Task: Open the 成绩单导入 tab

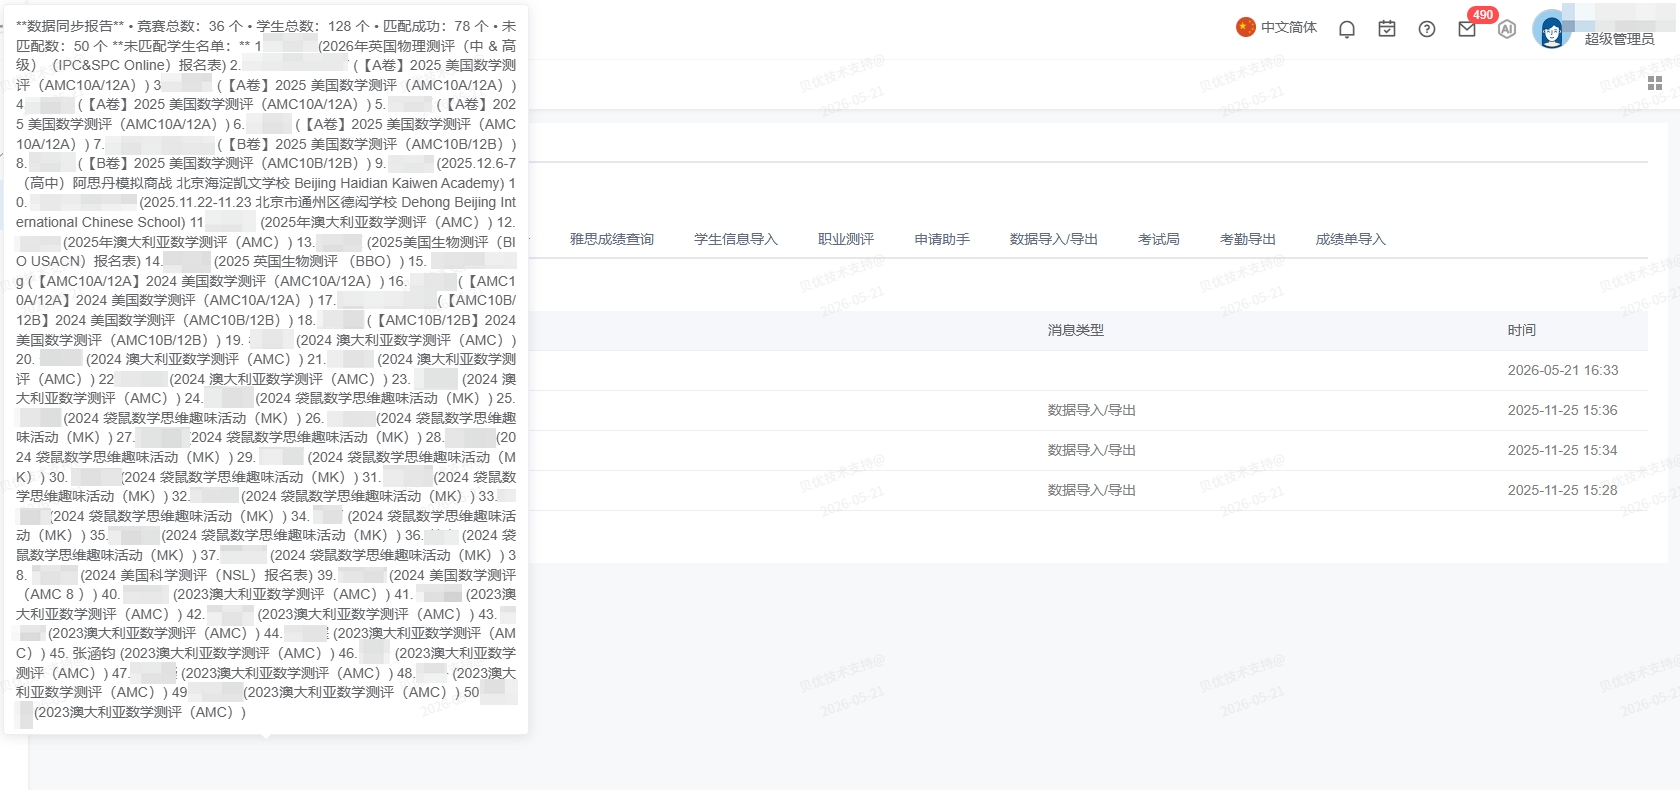Action: (x=1351, y=239)
